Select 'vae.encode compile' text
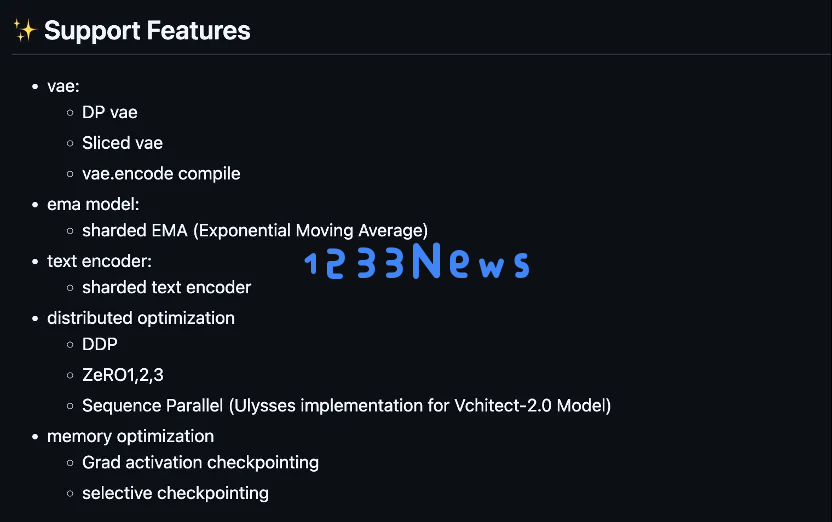Viewport: 832px width, 522px height. [x=161, y=173]
